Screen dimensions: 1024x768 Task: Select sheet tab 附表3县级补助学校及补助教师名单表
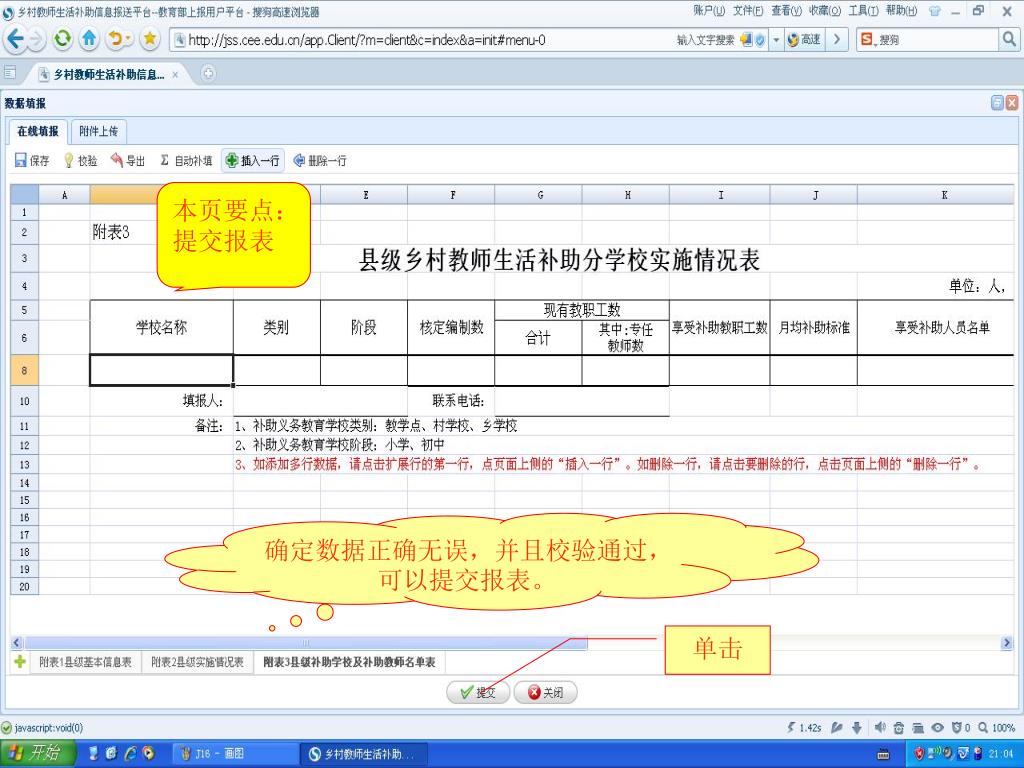(349, 662)
